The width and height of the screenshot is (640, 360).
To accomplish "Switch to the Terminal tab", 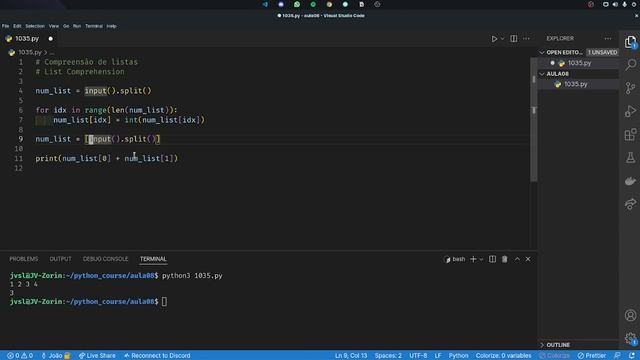I will [x=153, y=259].
